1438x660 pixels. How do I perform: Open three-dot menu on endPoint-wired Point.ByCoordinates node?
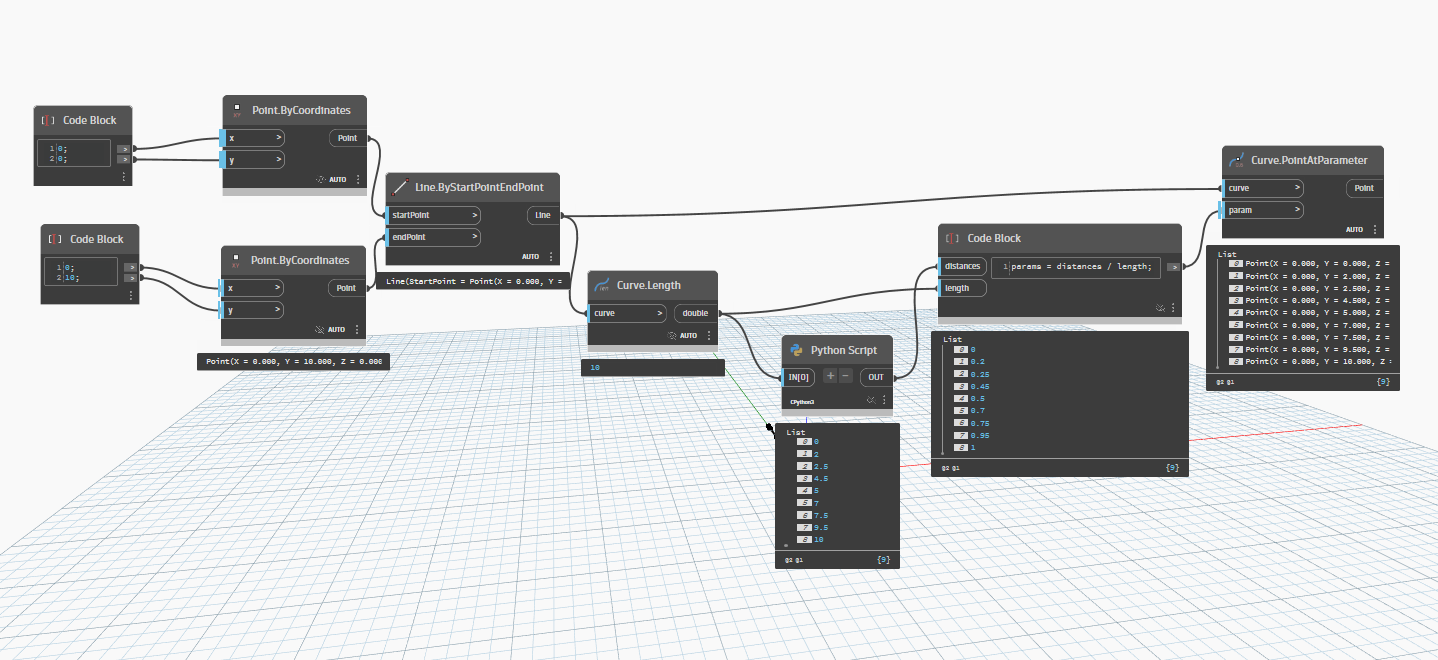click(357, 329)
